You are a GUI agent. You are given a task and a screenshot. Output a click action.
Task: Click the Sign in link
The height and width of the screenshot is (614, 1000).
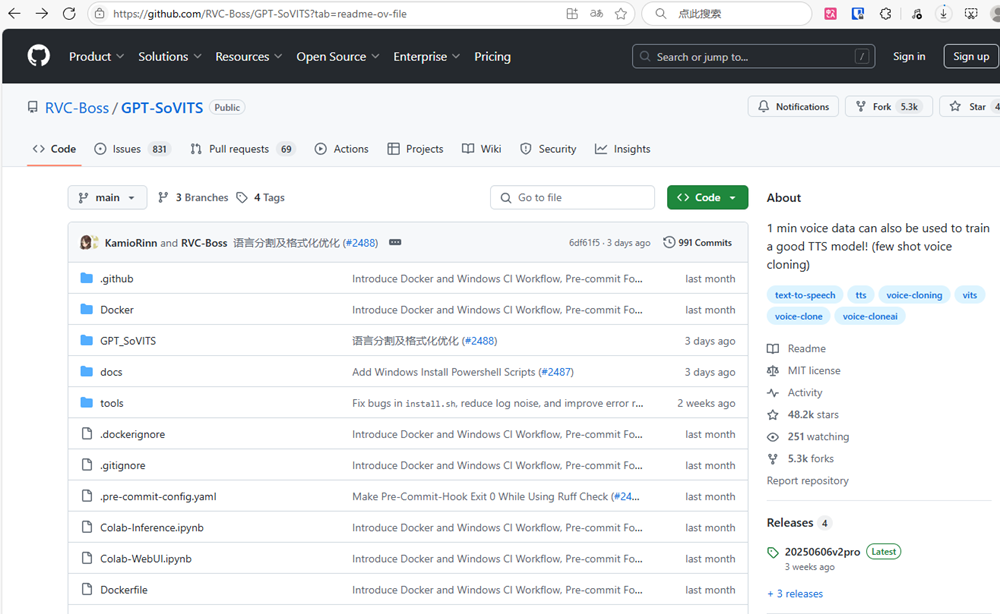909,56
